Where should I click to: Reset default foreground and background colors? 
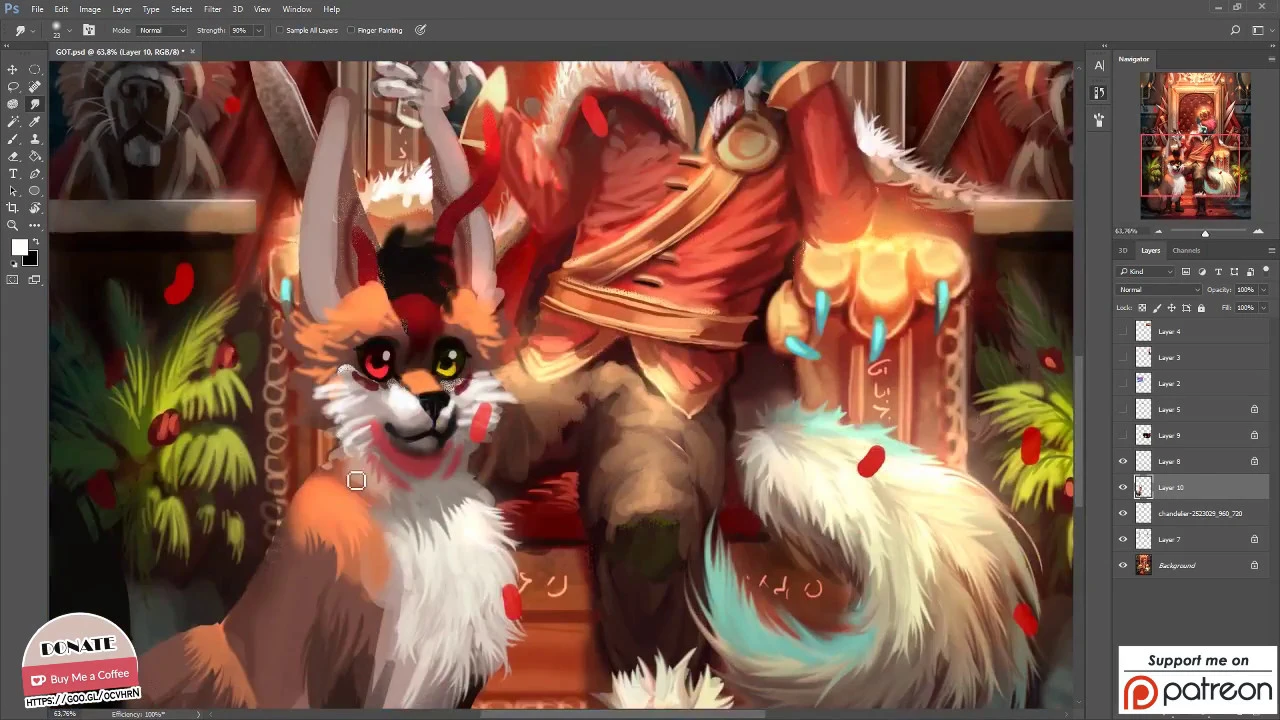[x=14, y=264]
